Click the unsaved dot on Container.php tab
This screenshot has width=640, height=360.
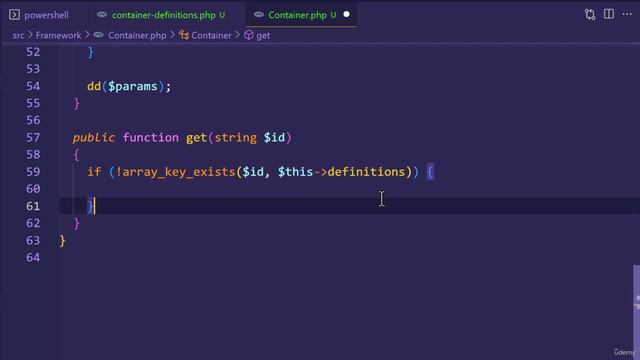(x=347, y=14)
